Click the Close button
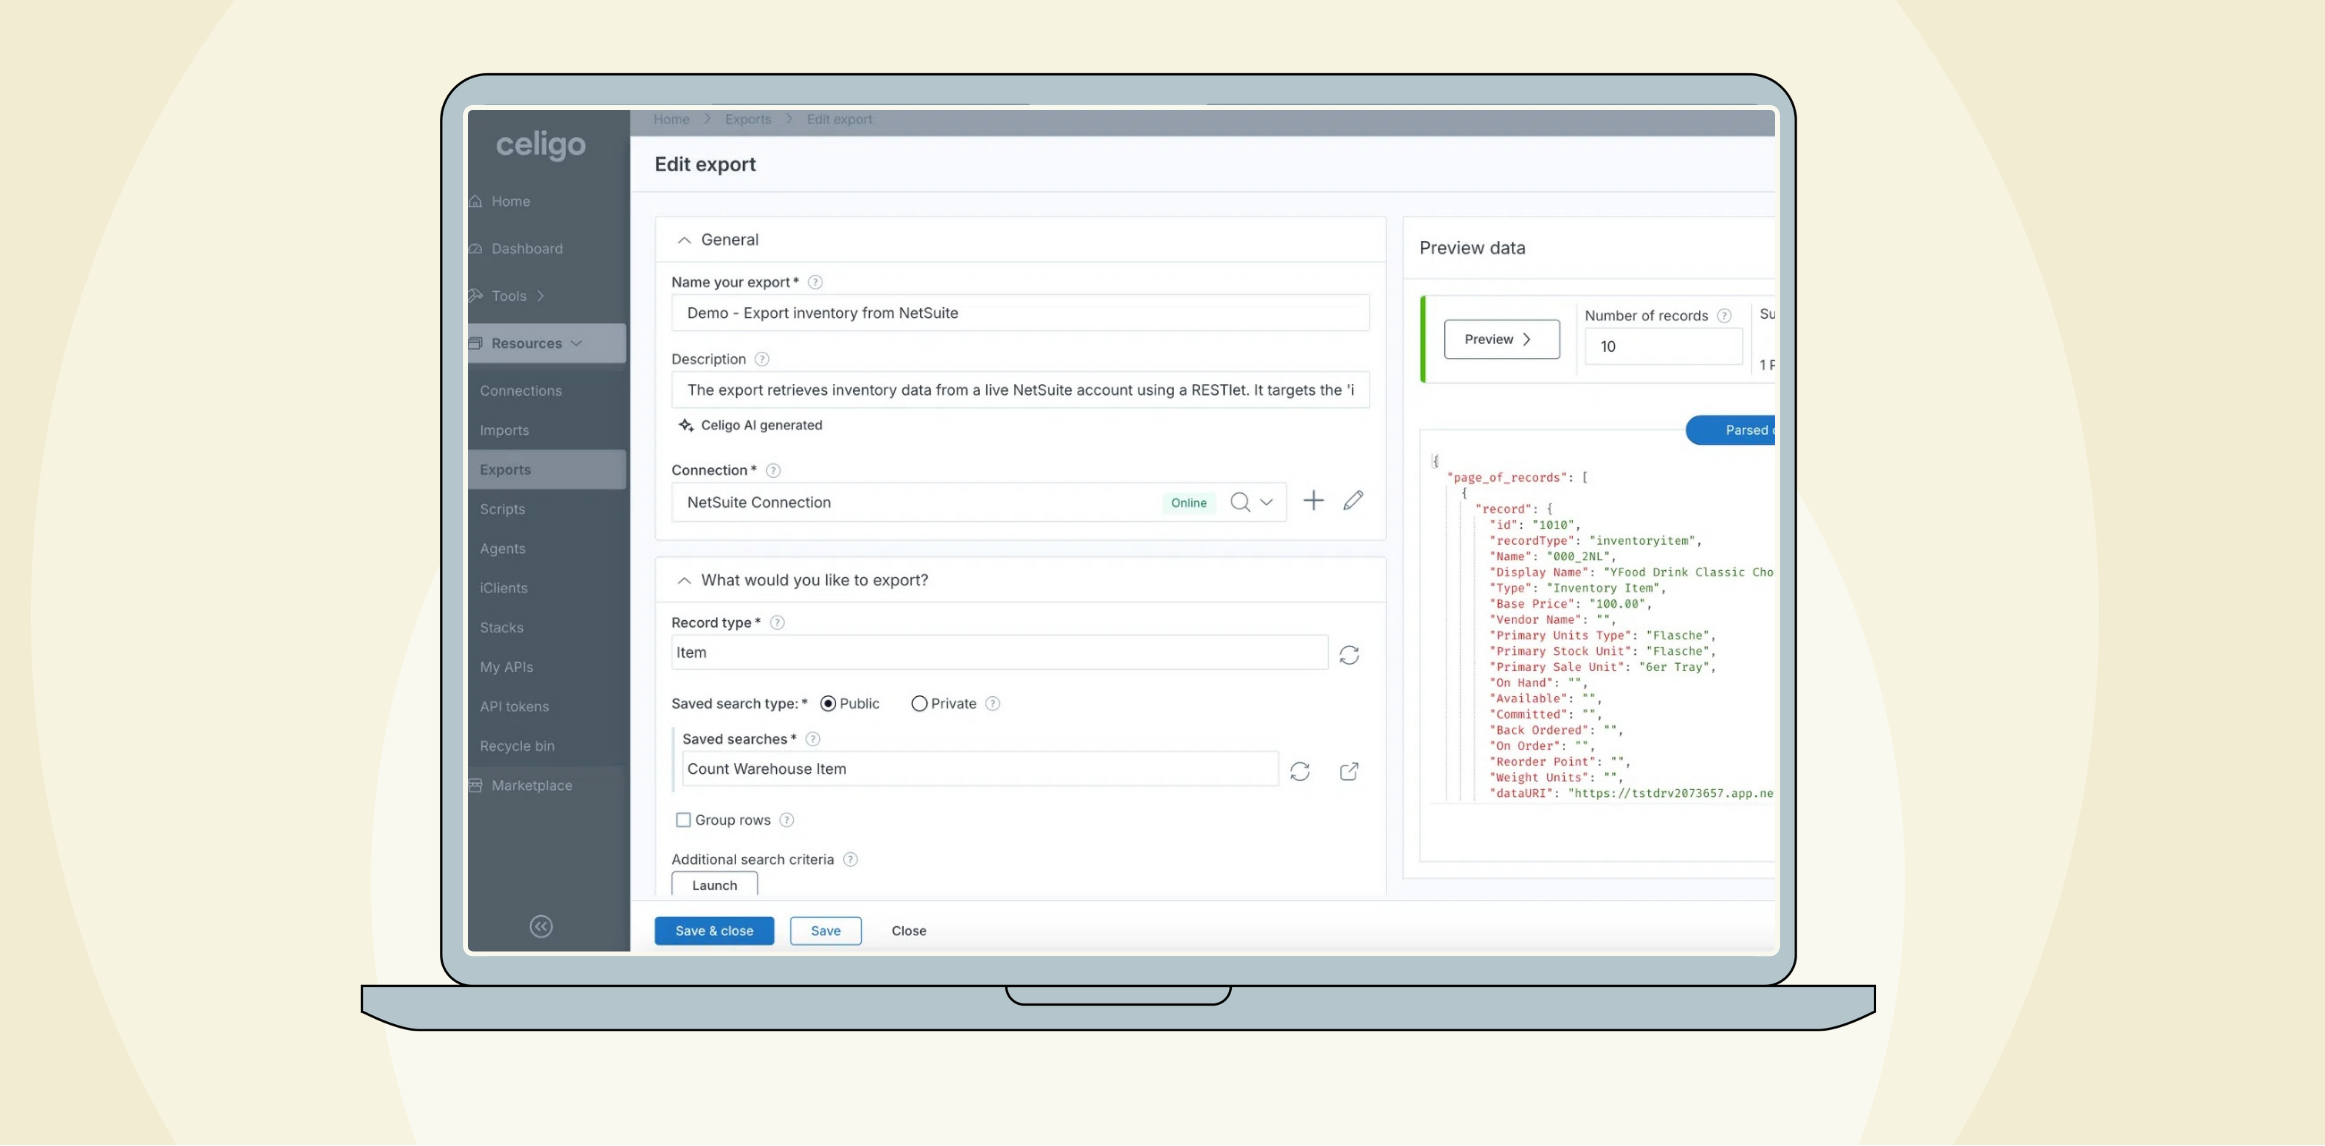Viewport: 2325px width, 1146px height. click(x=909, y=931)
